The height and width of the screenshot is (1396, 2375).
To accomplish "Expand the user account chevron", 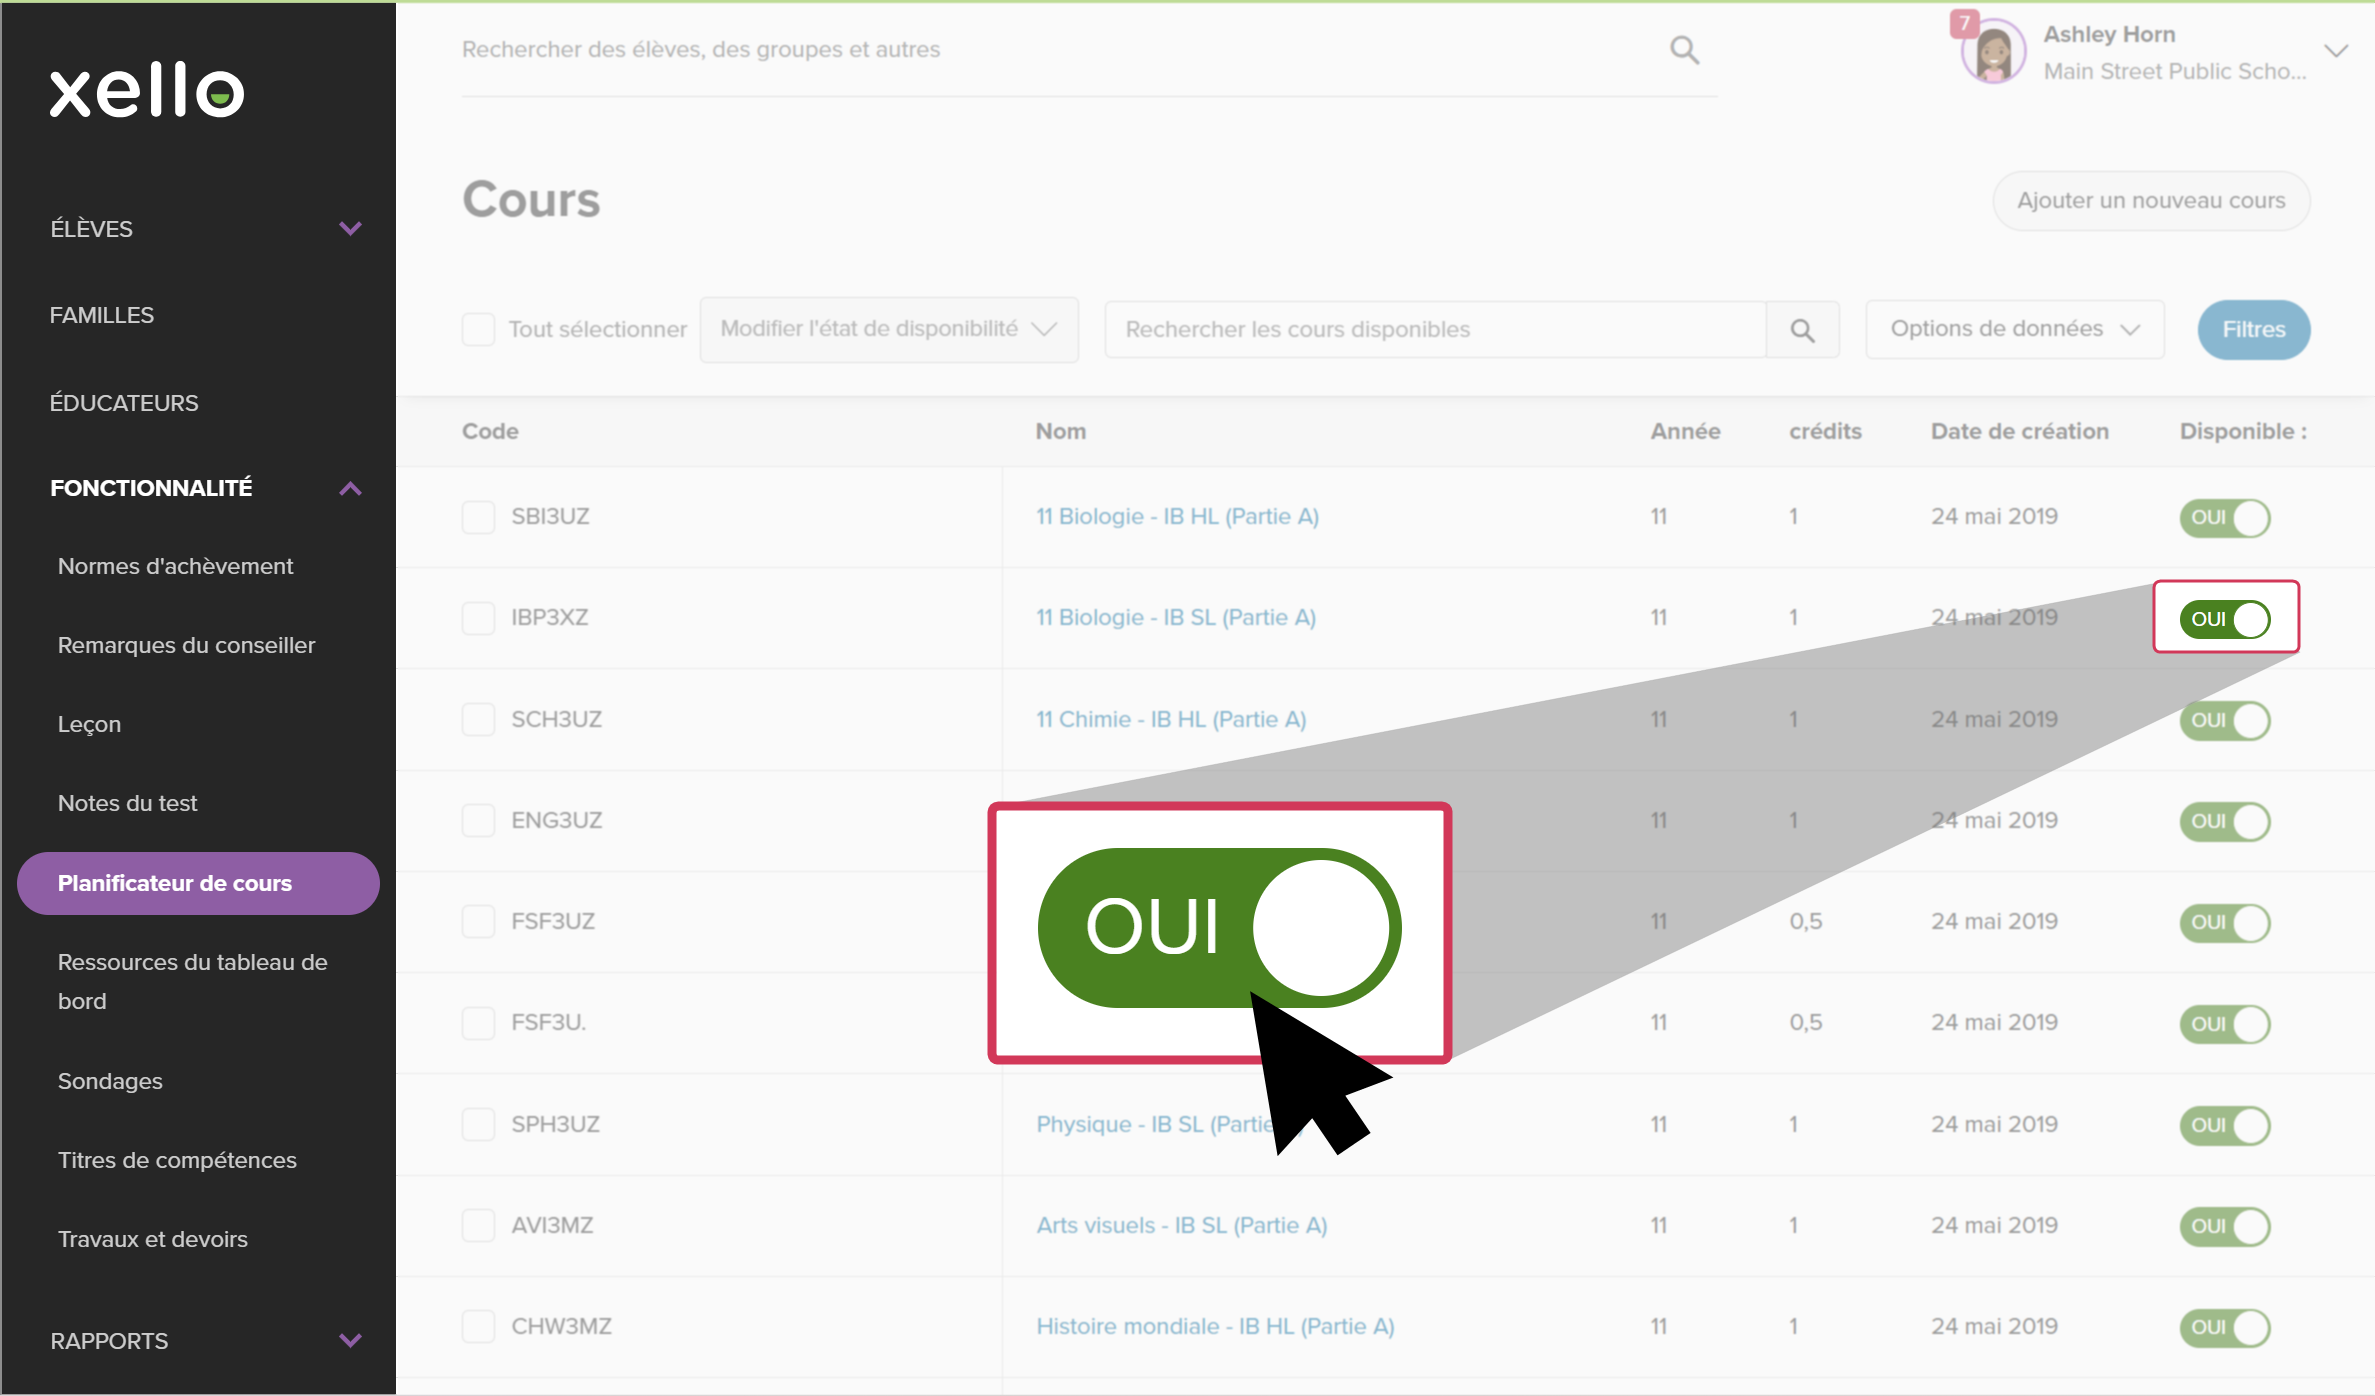I will click(x=2336, y=51).
